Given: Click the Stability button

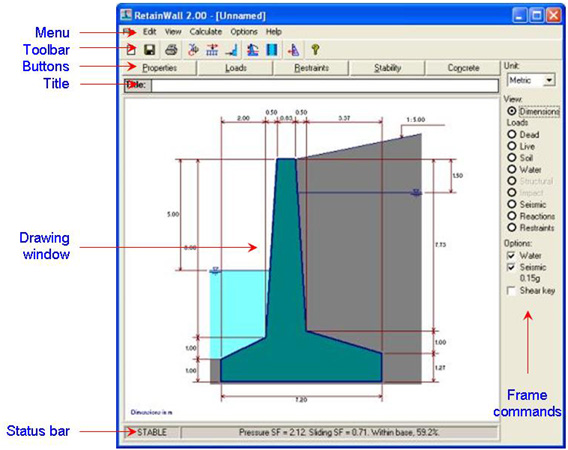Looking at the screenshot, I should [x=387, y=68].
